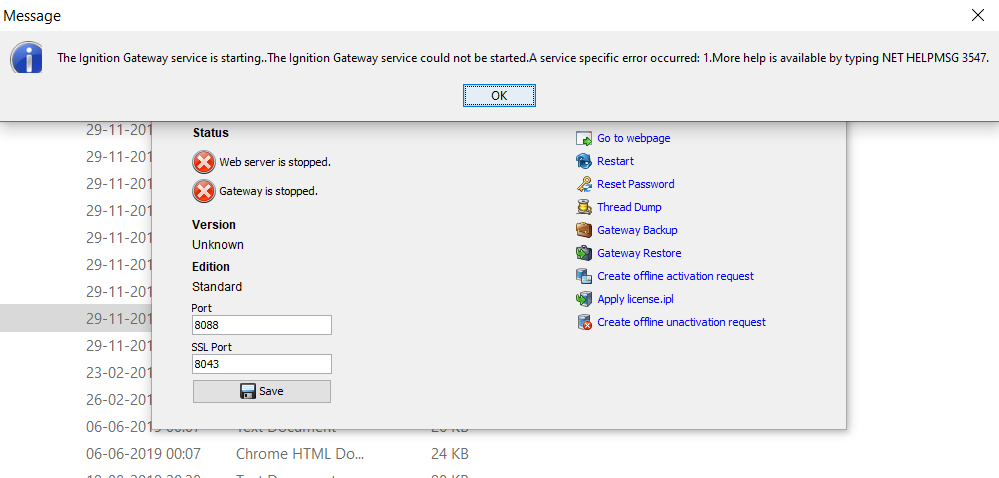Click the Thread Dump icon
The width and height of the screenshot is (999, 478).
point(584,207)
